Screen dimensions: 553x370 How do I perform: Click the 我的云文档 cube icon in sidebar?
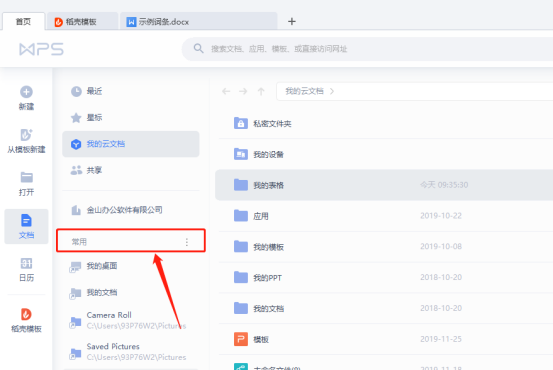pyautogui.click(x=76, y=144)
